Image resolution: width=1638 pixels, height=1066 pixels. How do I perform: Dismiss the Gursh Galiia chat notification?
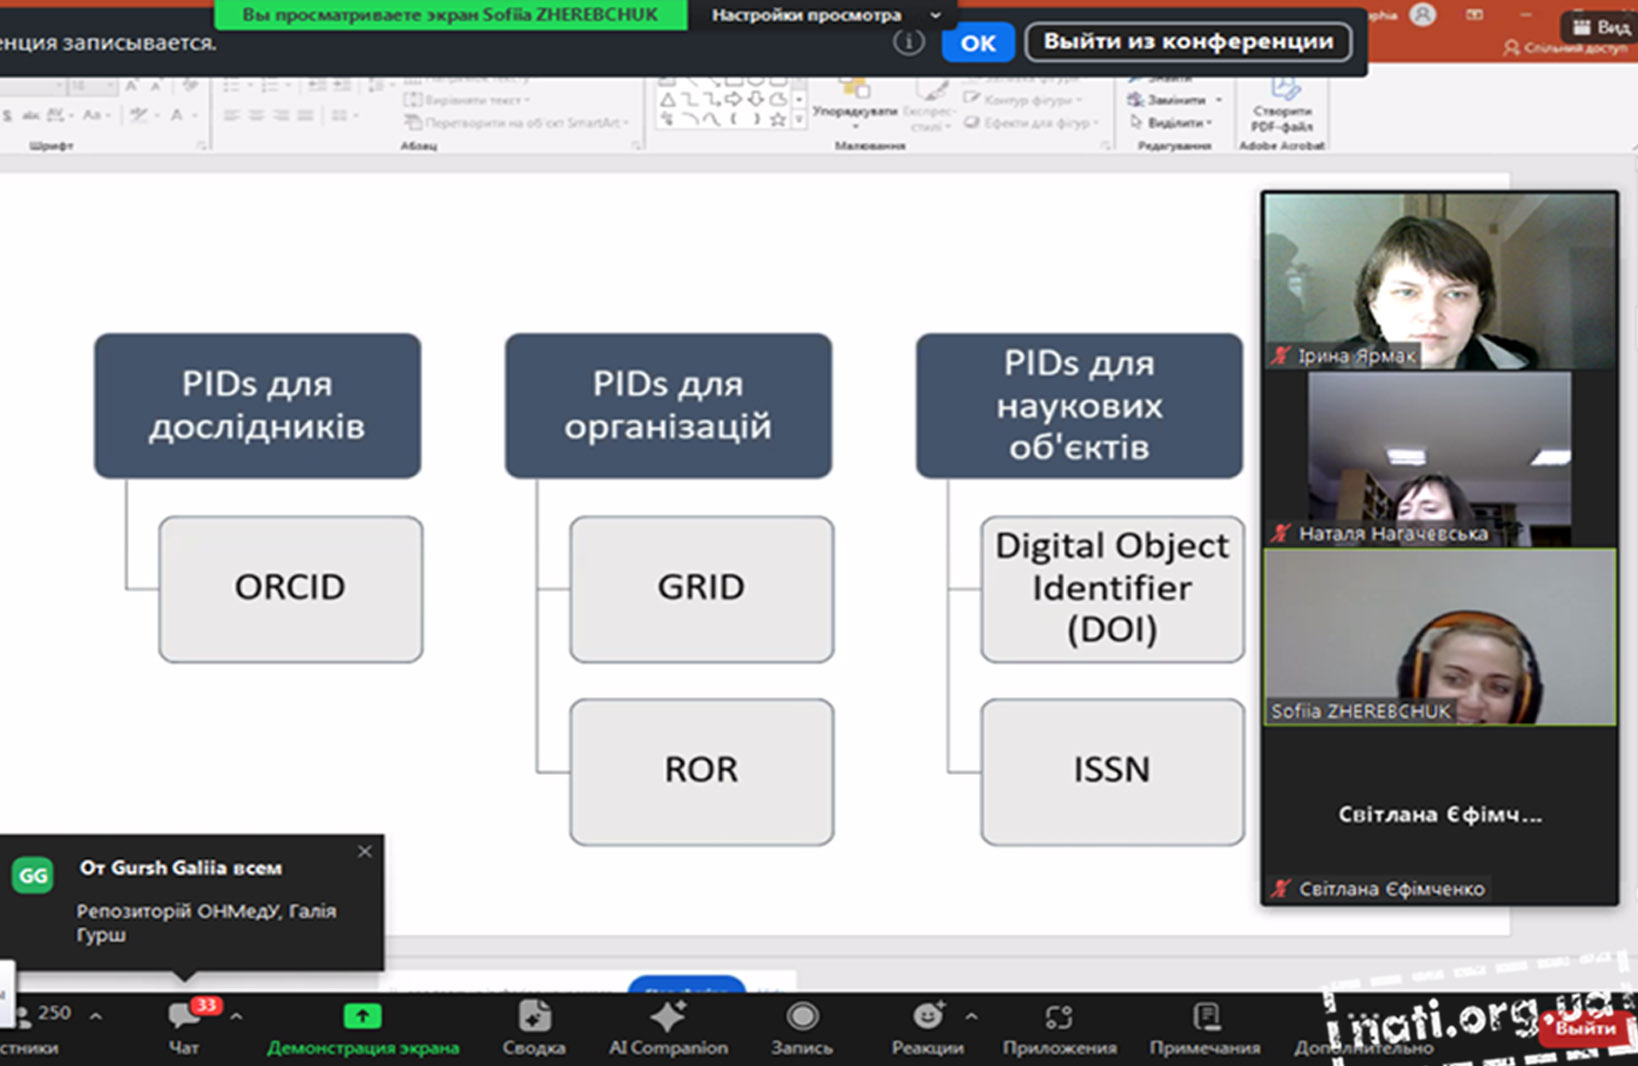point(364,851)
